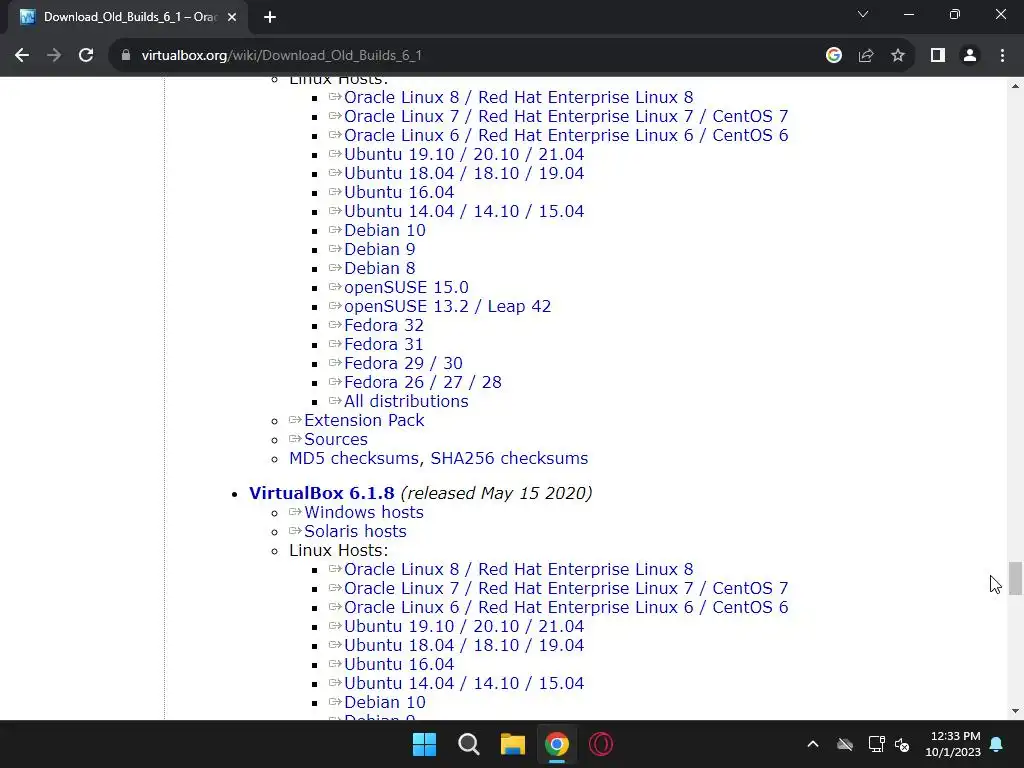Switch to Chrome in taskbar

[556, 744]
